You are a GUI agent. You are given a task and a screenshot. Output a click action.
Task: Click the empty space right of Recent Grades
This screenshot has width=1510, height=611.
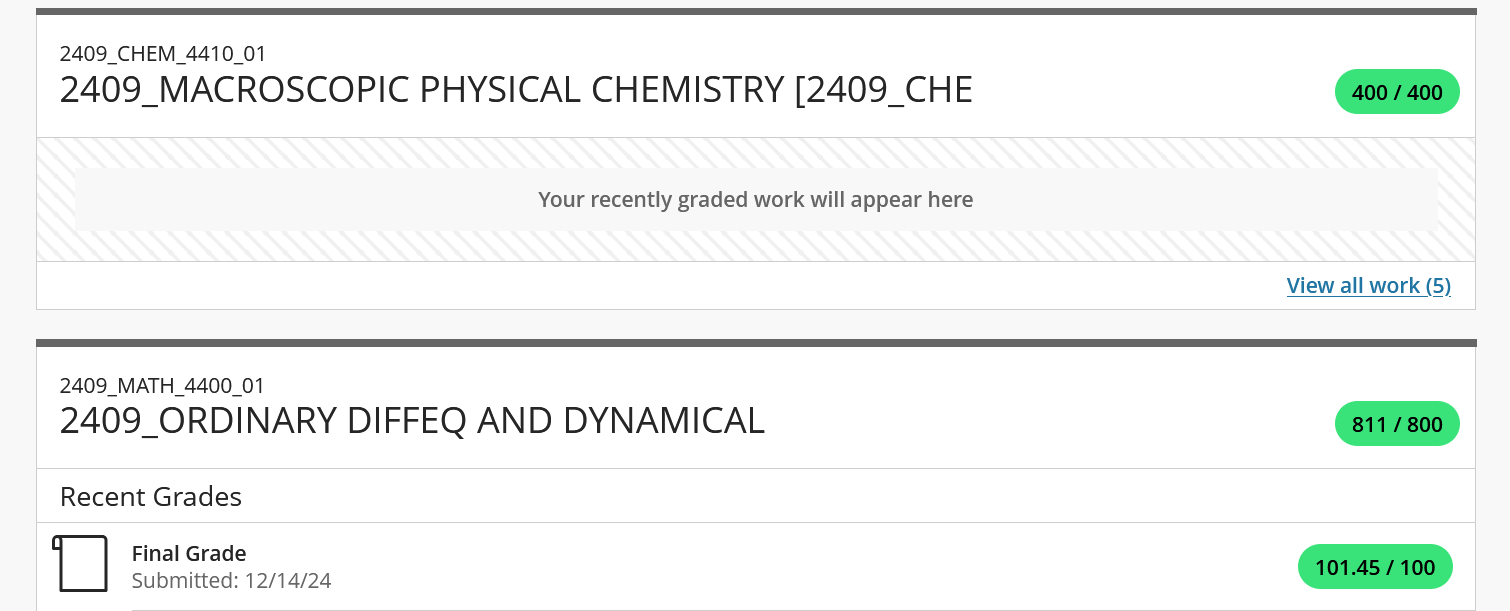tap(800, 496)
